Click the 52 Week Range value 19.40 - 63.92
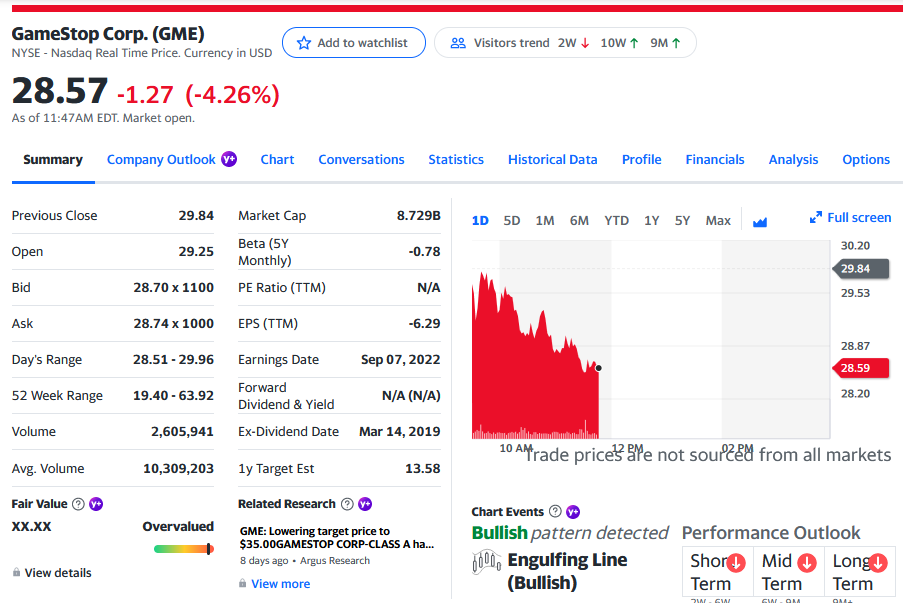The width and height of the screenshot is (903, 603). click(173, 396)
